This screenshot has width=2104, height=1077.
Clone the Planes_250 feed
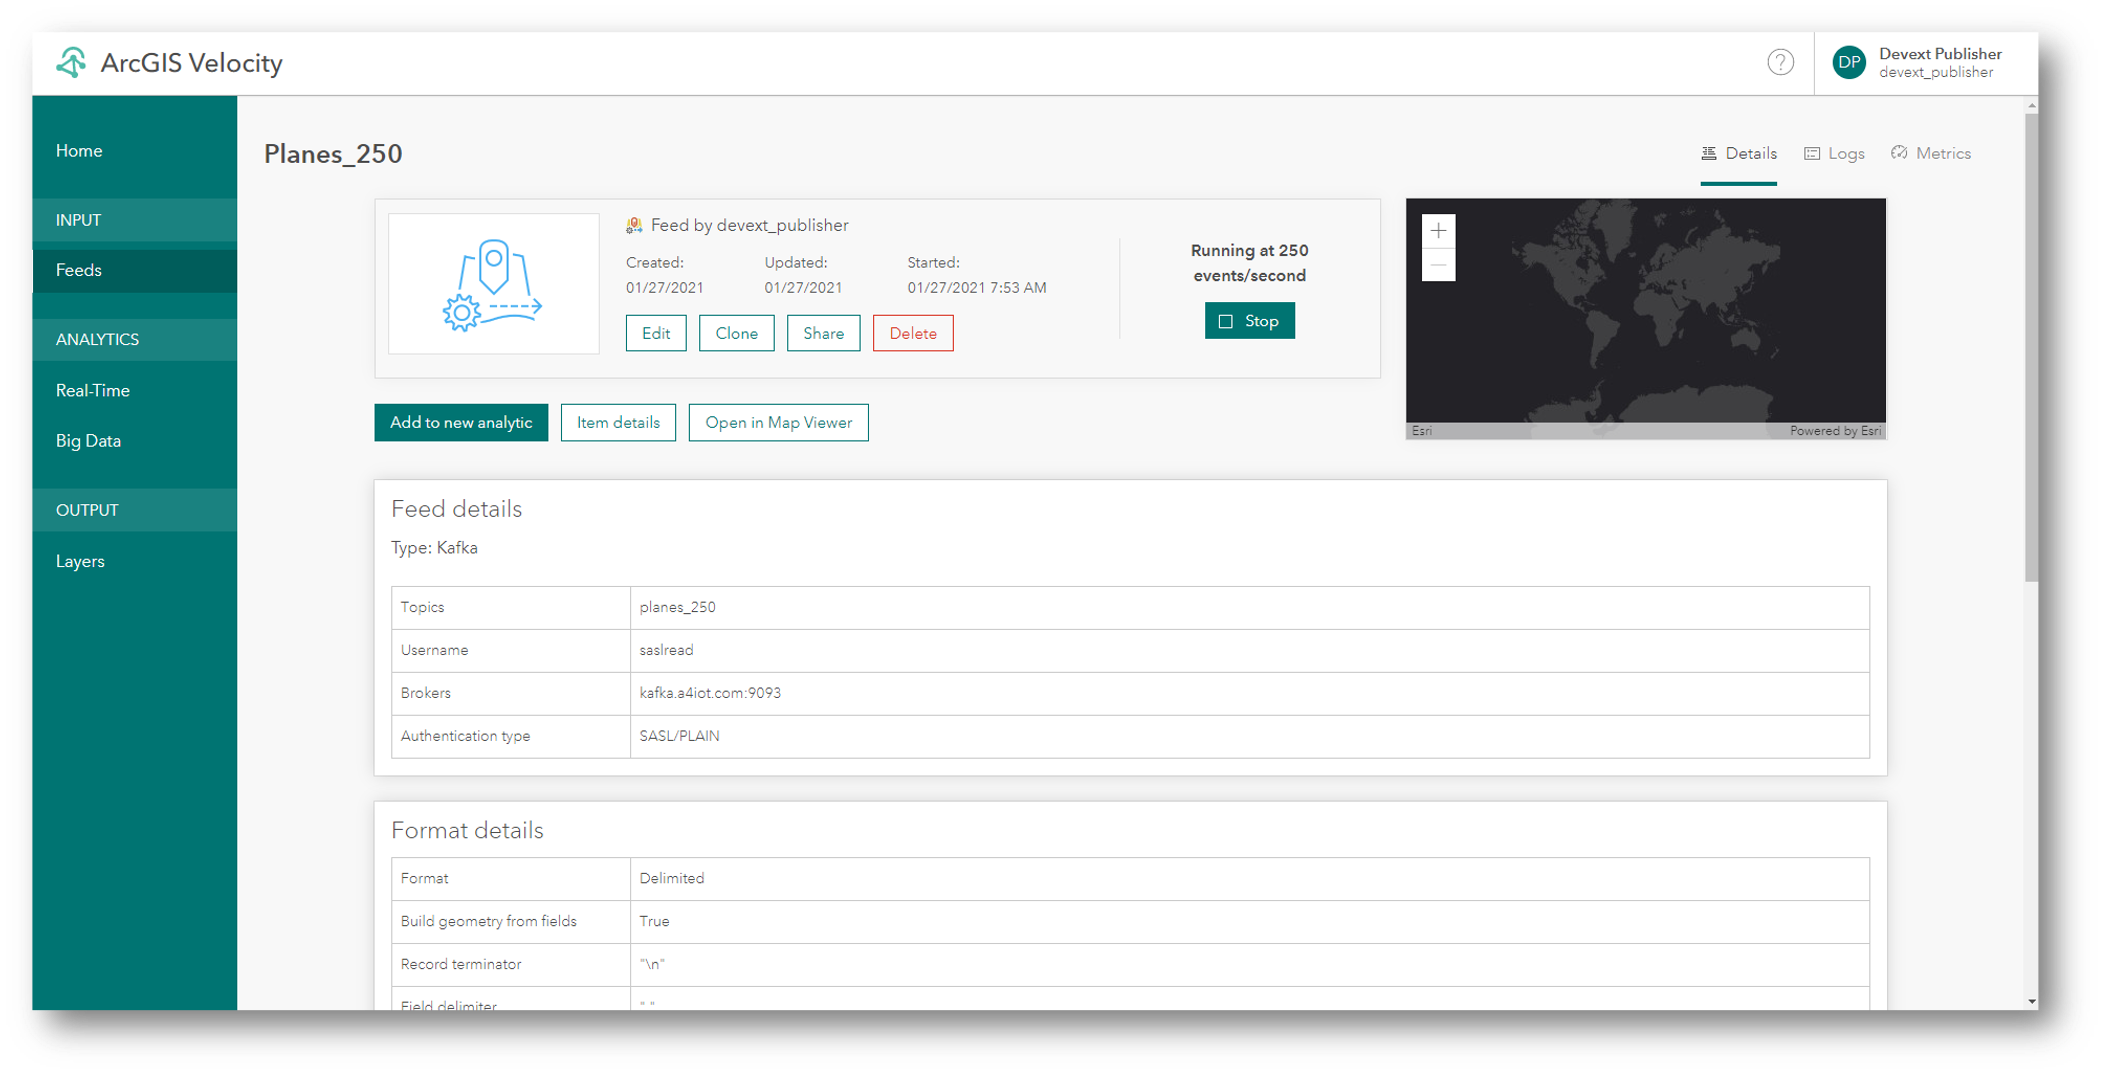point(736,333)
